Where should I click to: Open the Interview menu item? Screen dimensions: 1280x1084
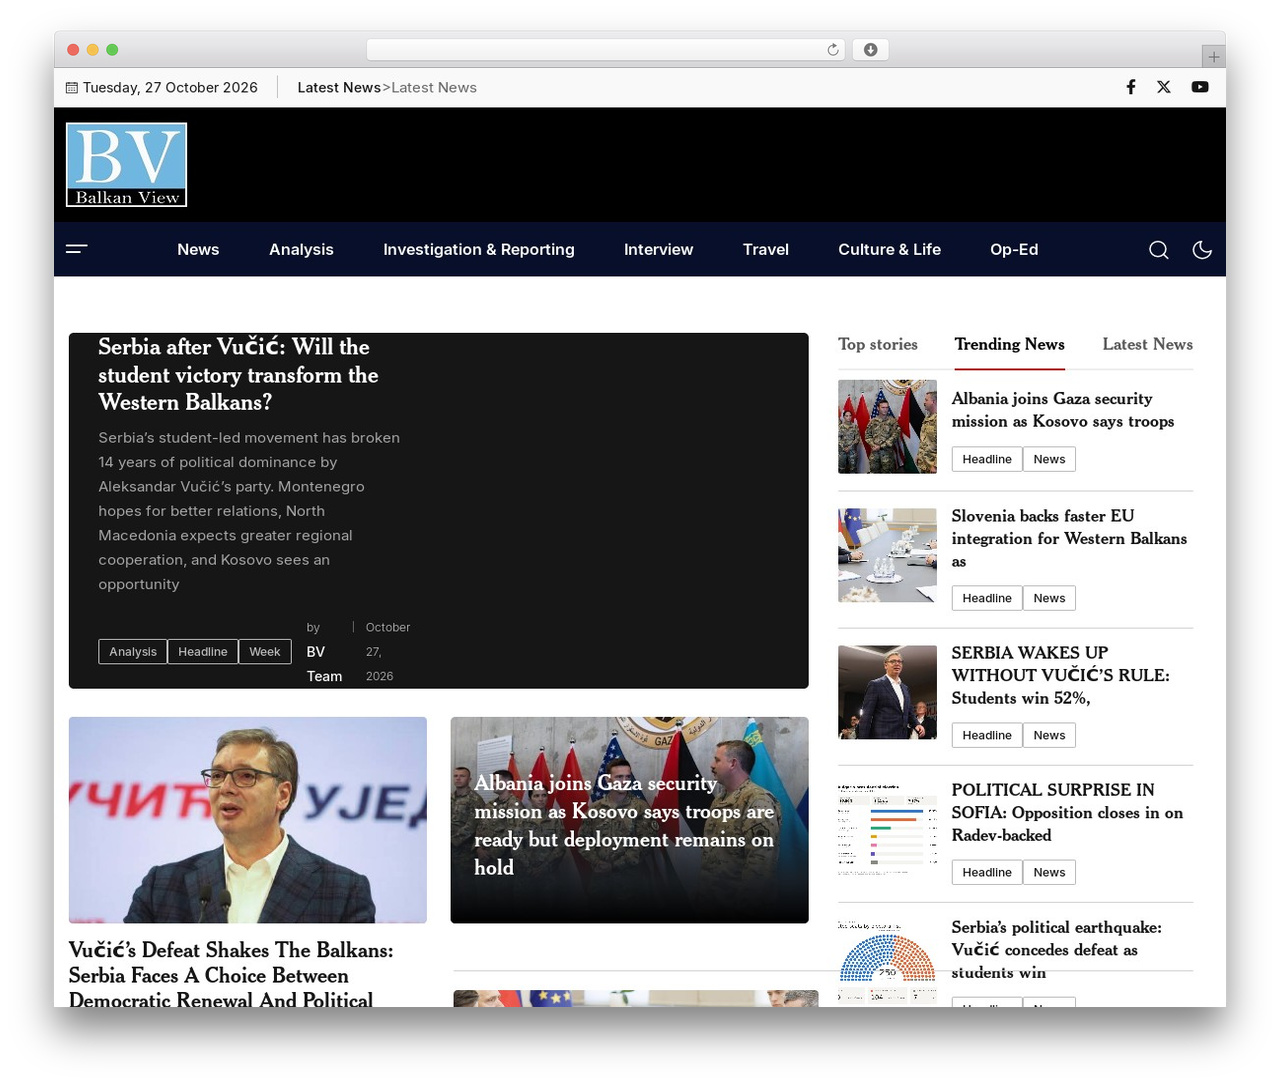(658, 249)
